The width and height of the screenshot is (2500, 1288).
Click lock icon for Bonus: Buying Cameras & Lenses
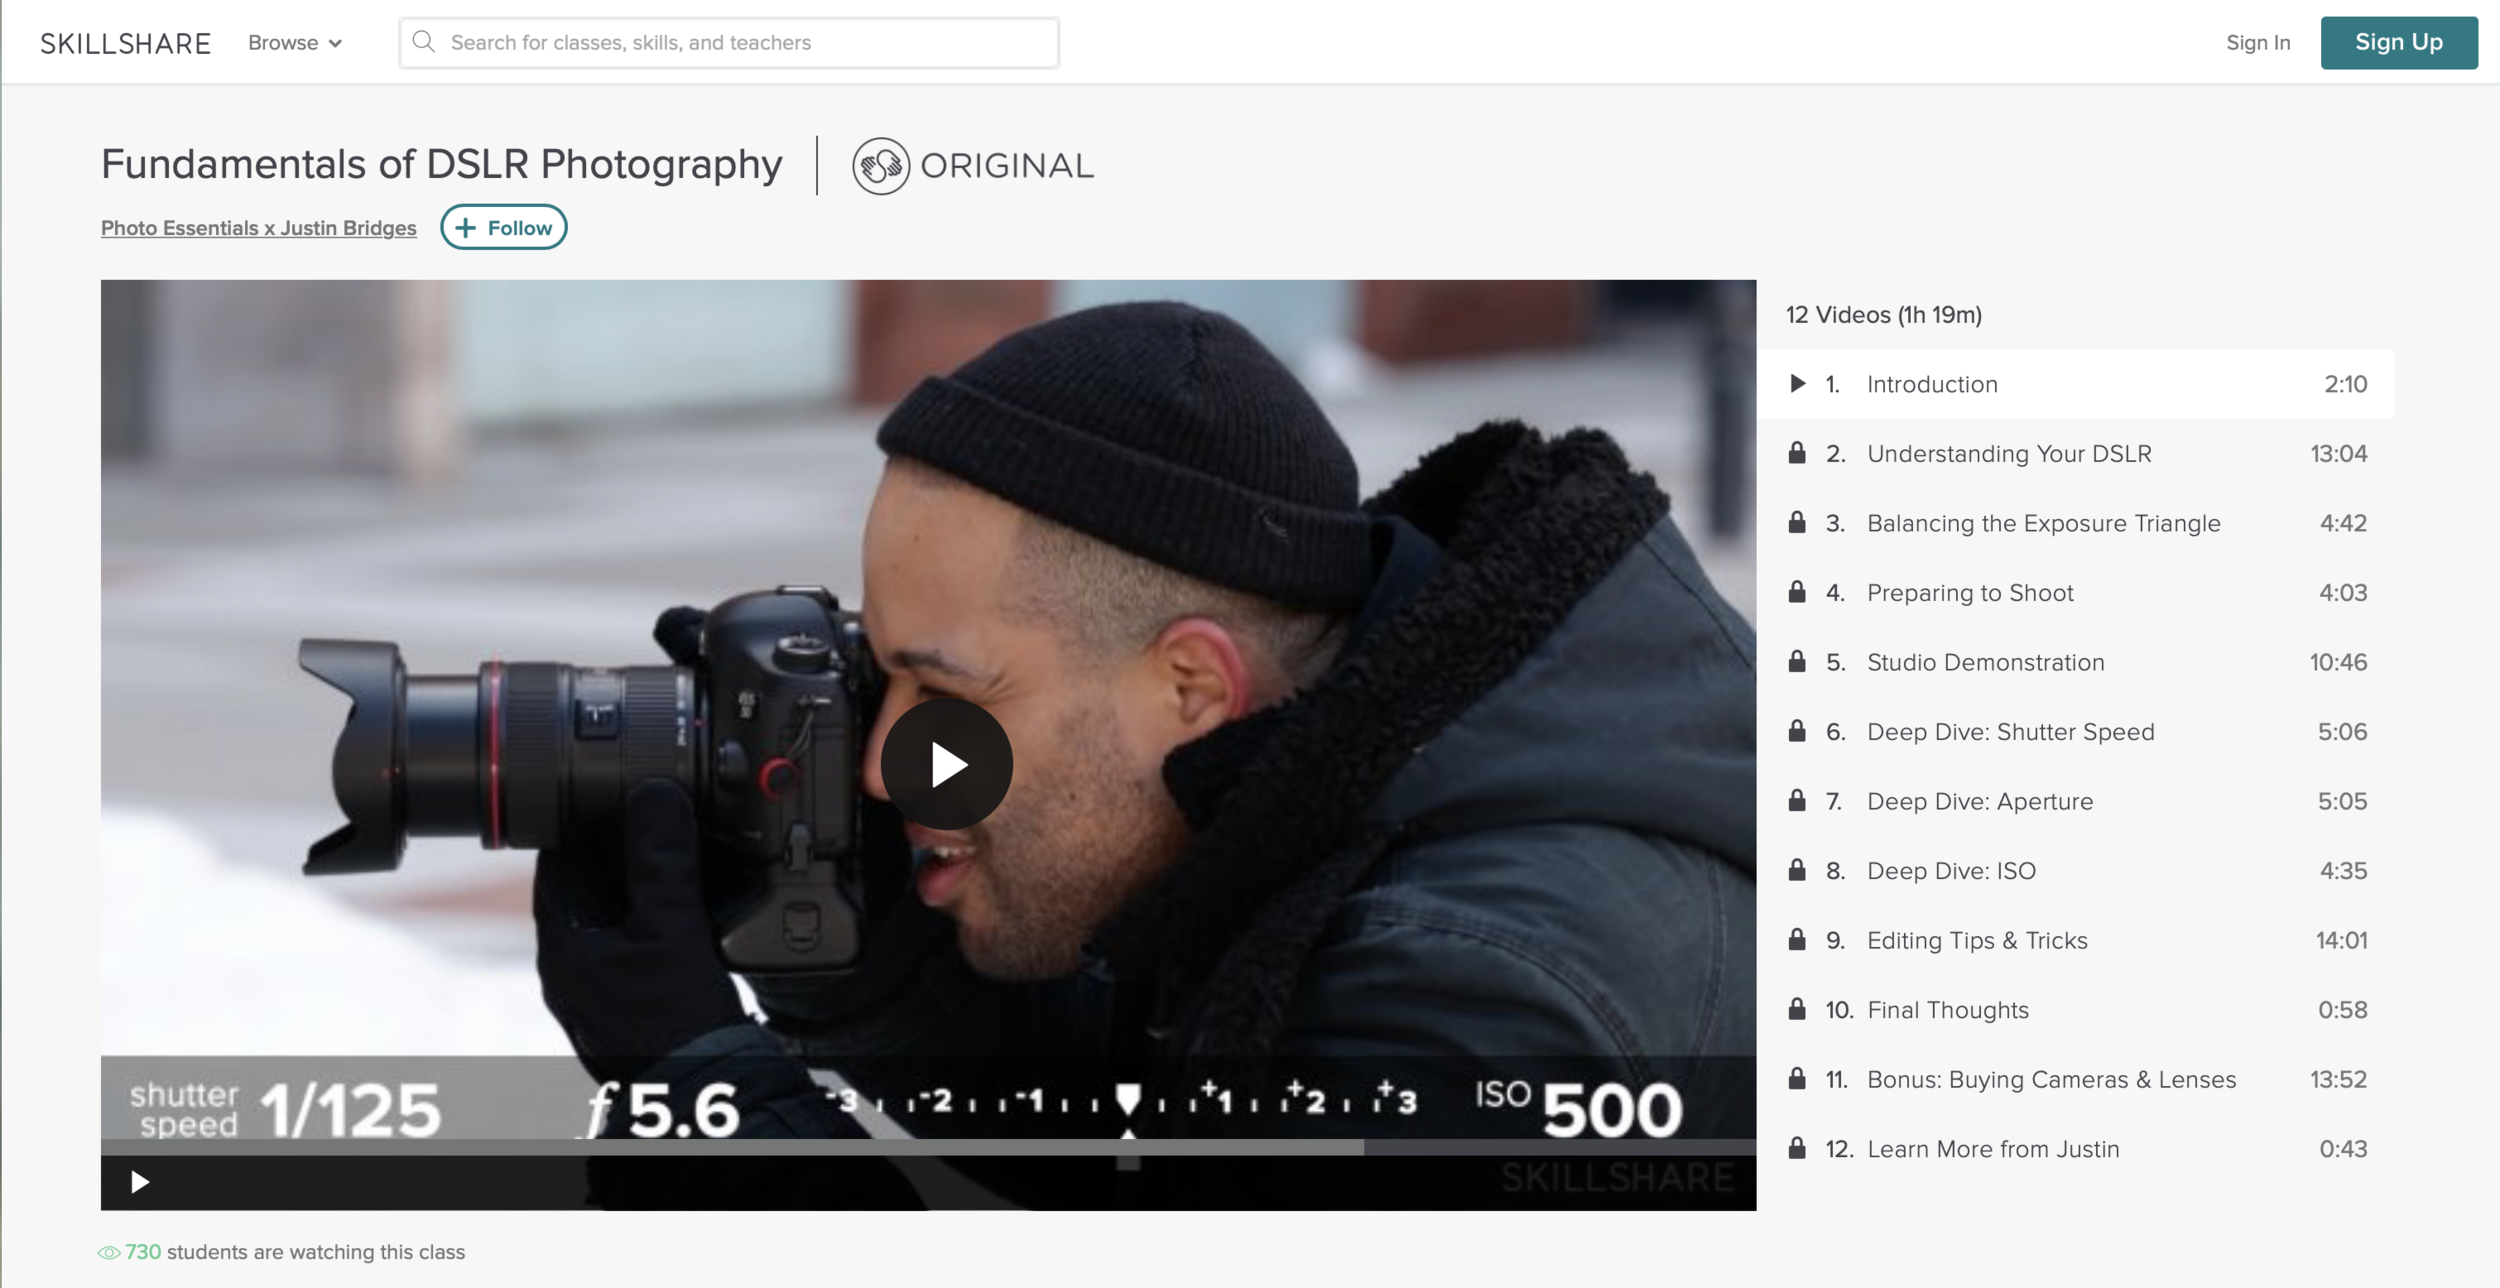1797,1078
